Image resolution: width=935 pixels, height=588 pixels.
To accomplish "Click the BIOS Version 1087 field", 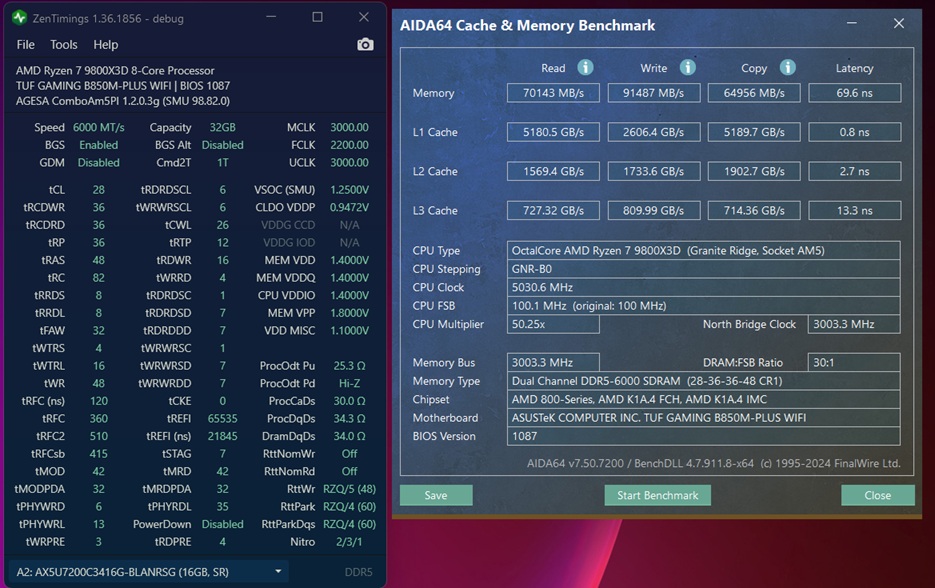I will pos(703,437).
